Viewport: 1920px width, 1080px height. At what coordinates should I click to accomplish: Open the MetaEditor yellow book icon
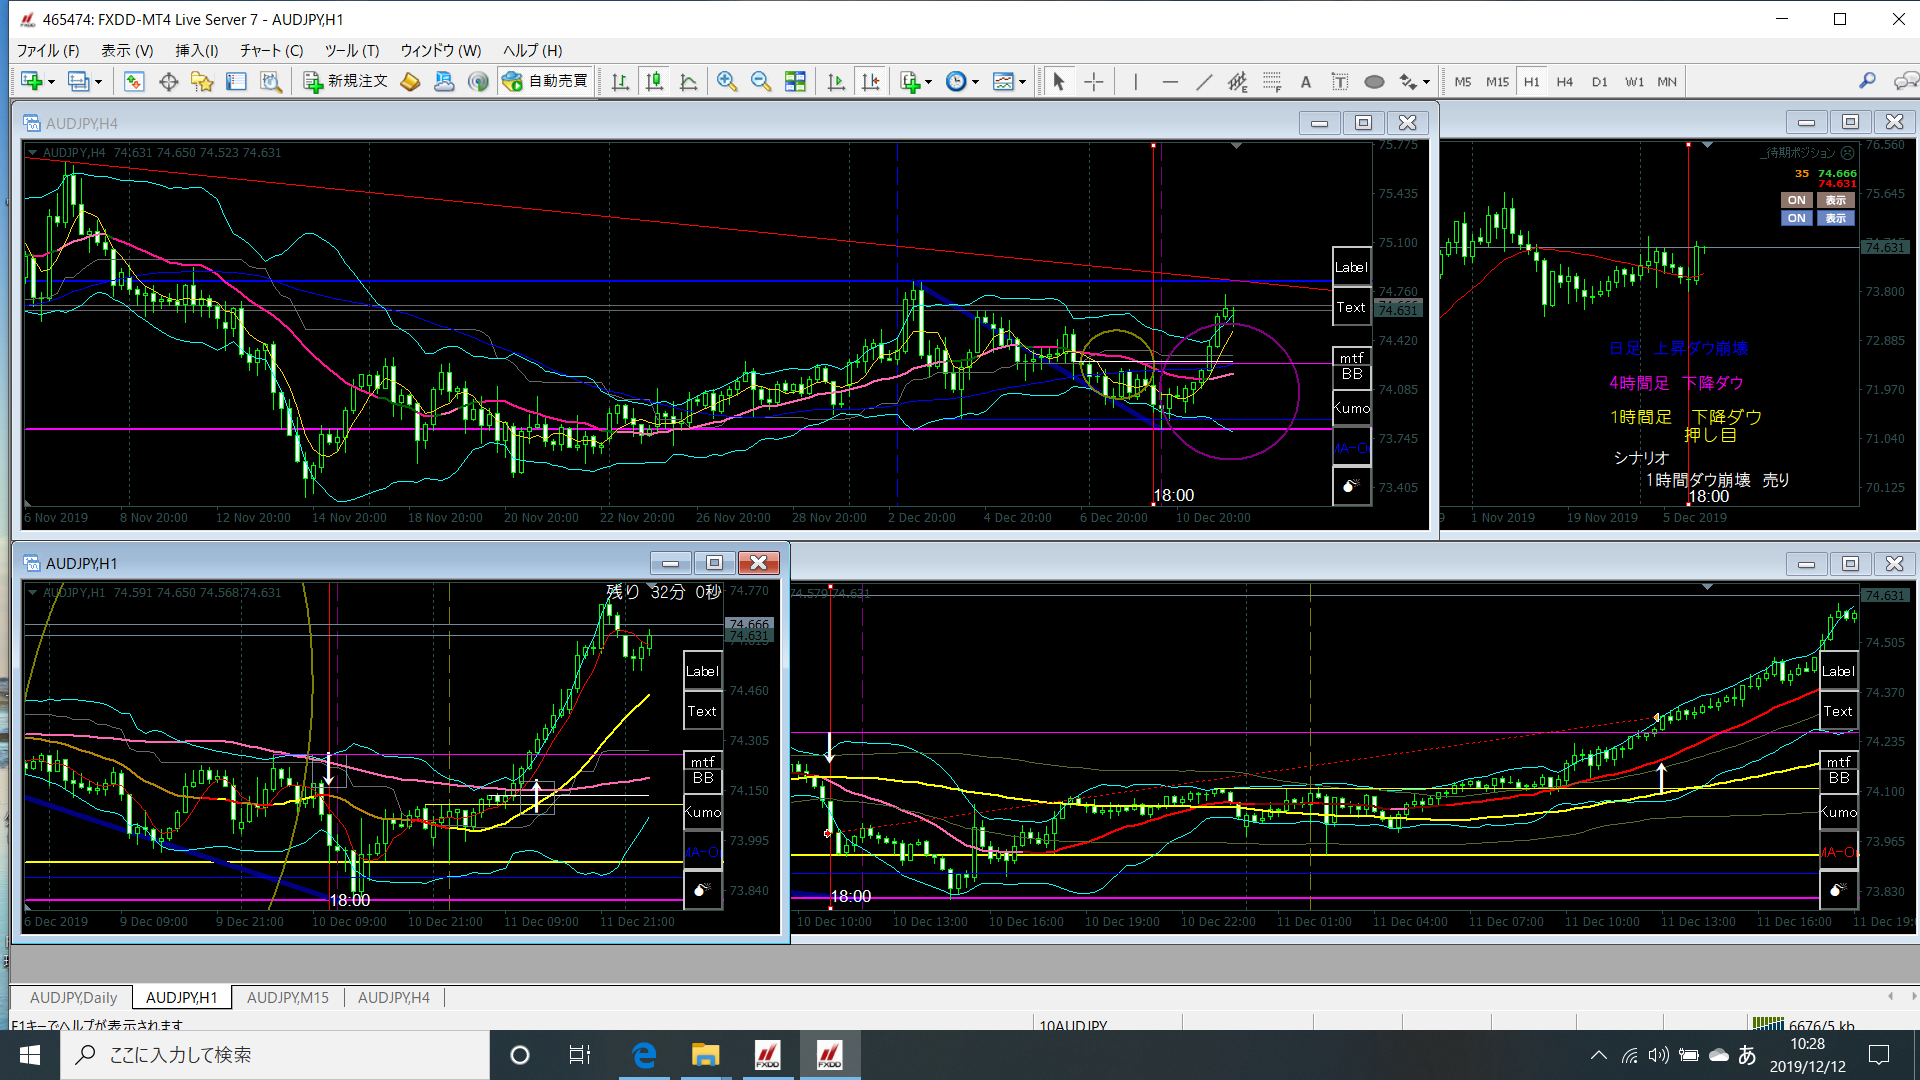410,82
